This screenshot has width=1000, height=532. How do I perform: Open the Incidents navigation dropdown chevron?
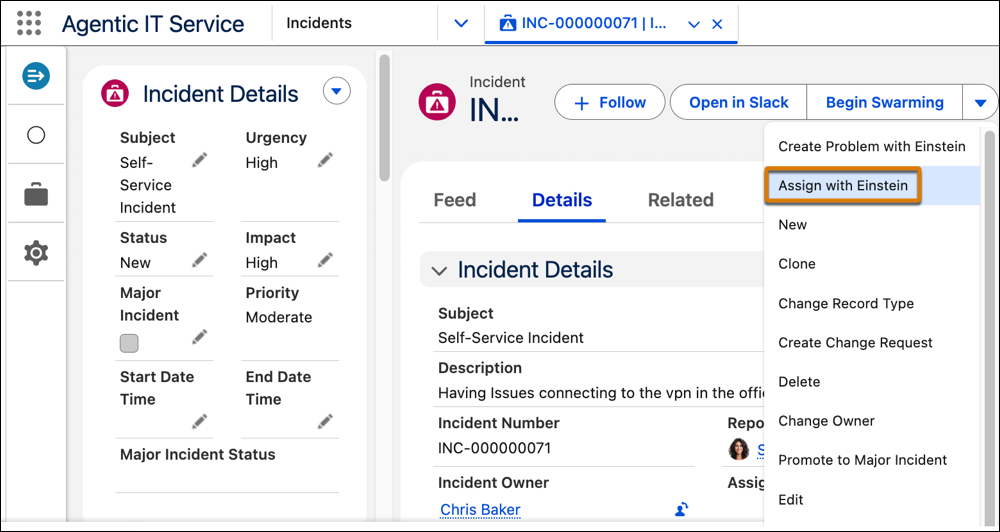[460, 24]
